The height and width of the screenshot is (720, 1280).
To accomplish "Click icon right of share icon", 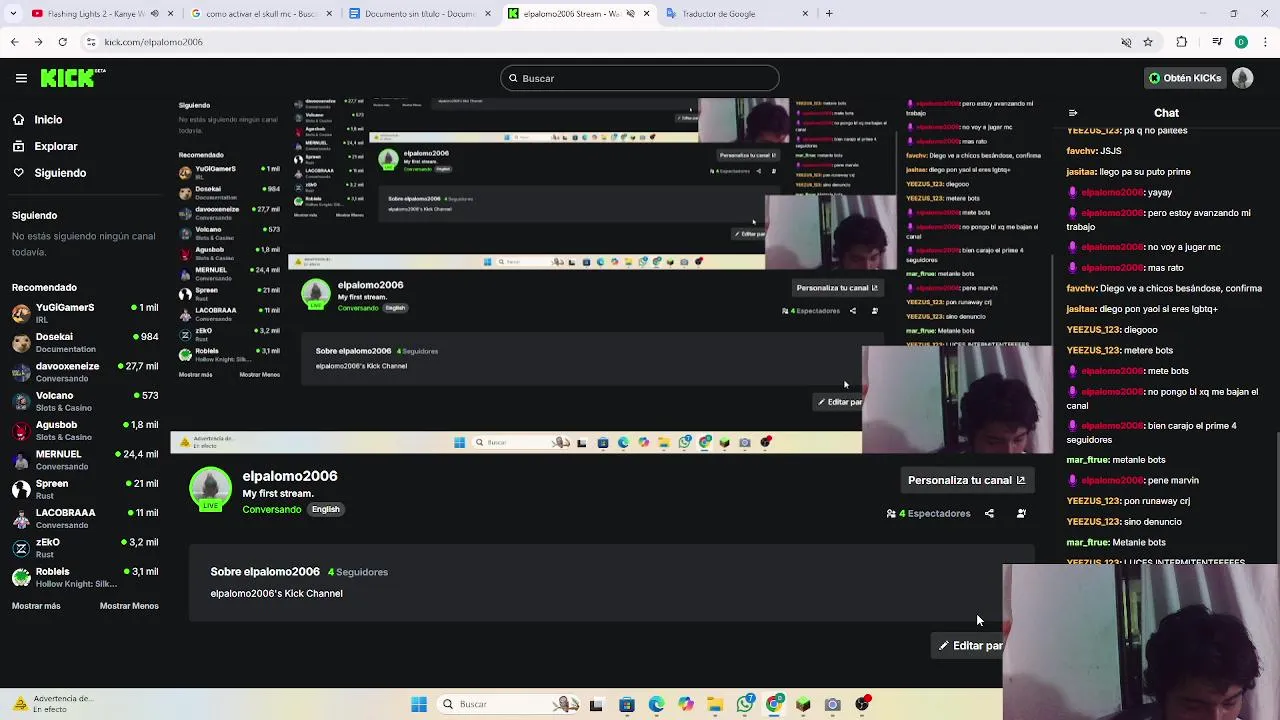I will [1021, 513].
